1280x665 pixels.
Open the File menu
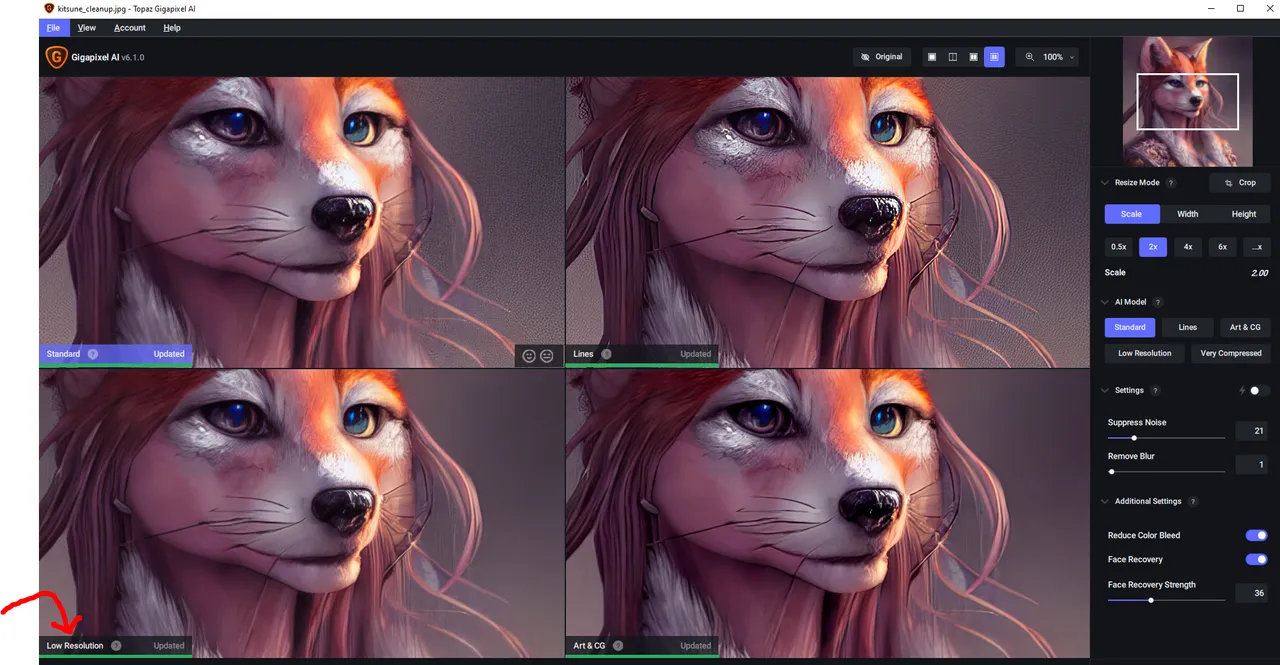tap(53, 28)
